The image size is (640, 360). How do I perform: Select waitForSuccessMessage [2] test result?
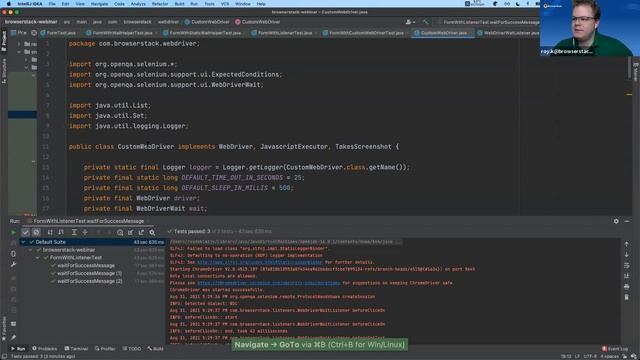click(x=89, y=281)
